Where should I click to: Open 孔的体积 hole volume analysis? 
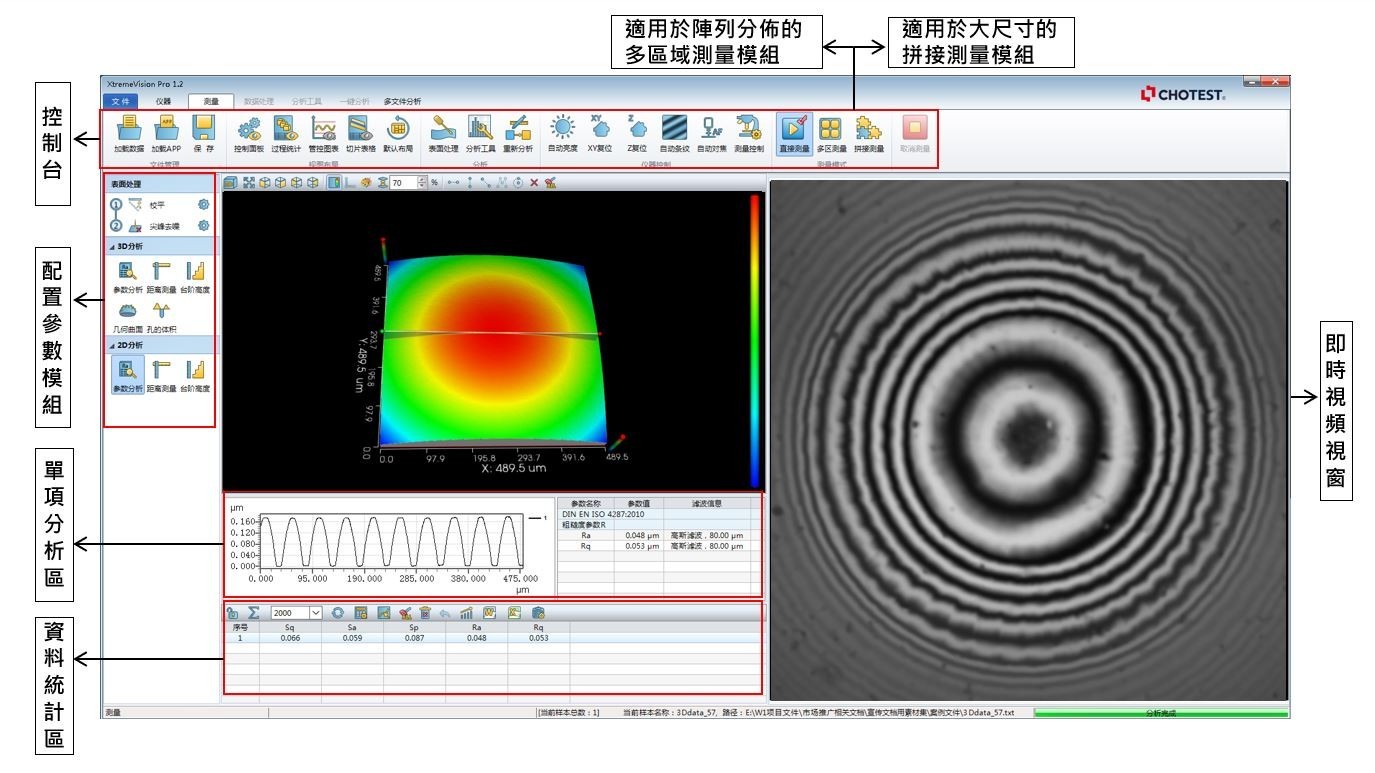[x=161, y=316]
